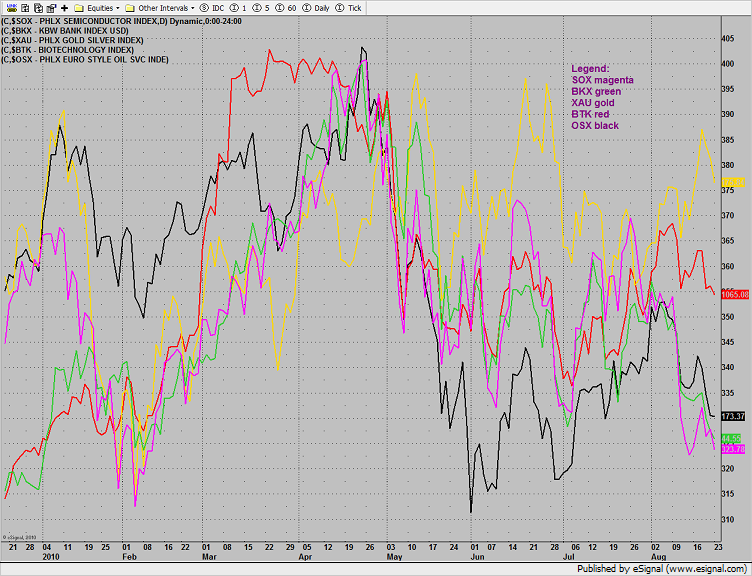Click the 'SOX magenta' legend entry
This screenshot has width=752, height=576.
click(x=602, y=80)
